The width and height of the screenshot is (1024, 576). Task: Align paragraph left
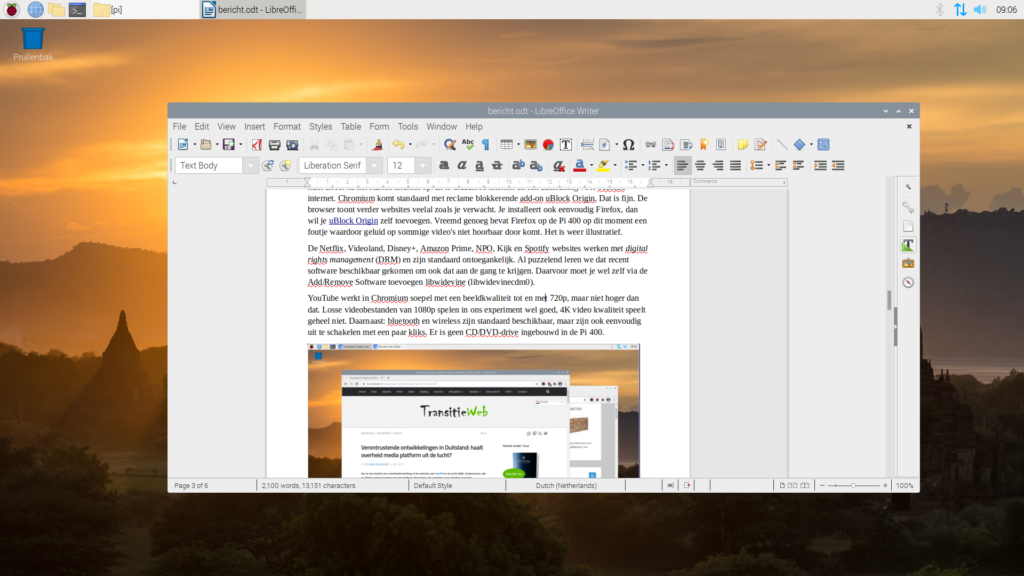point(682,165)
